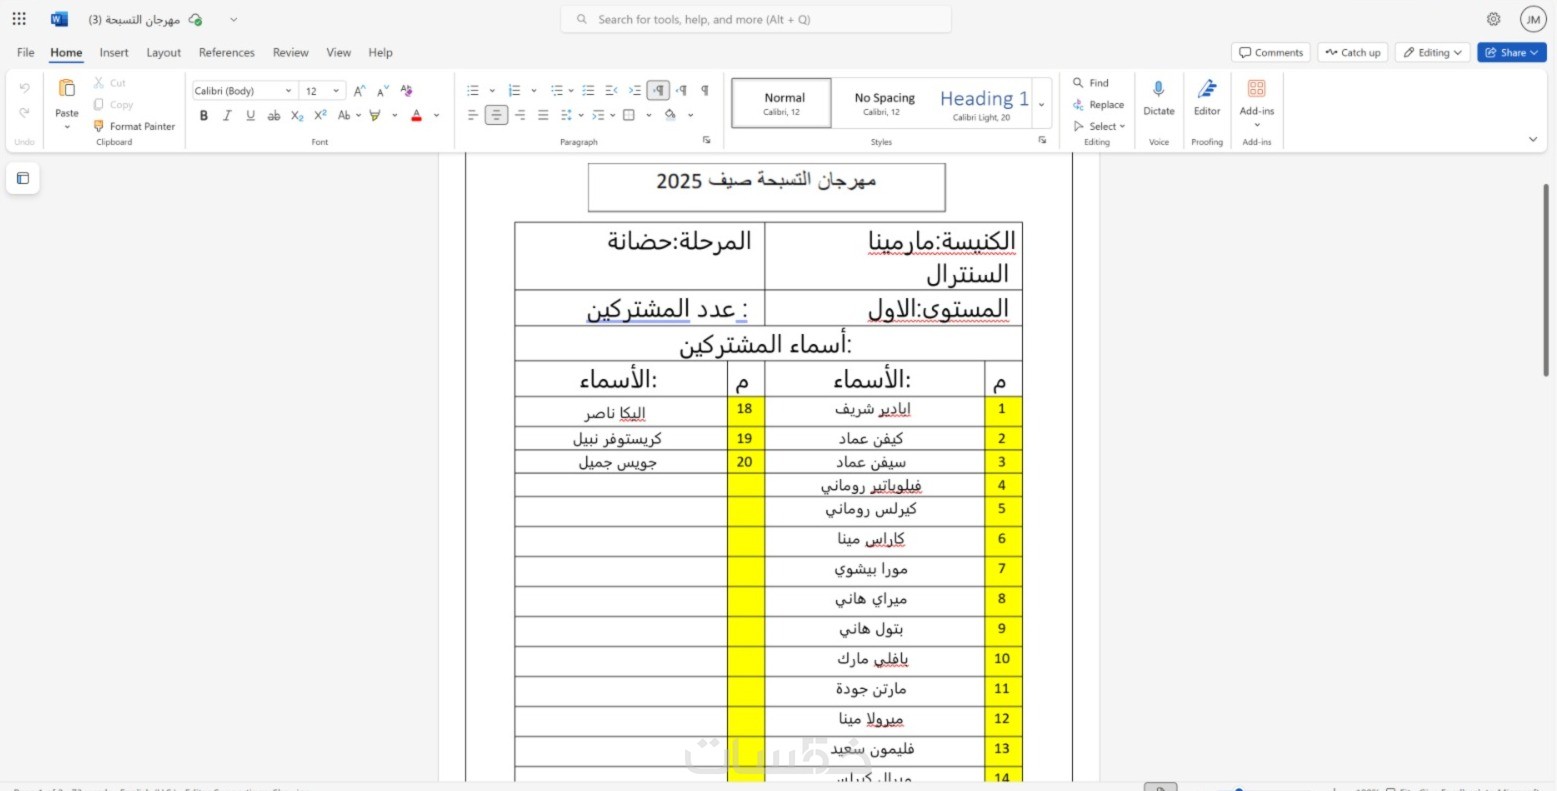Click Find in the Editing group
The image size is (1557, 791).
tap(1091, 83)
